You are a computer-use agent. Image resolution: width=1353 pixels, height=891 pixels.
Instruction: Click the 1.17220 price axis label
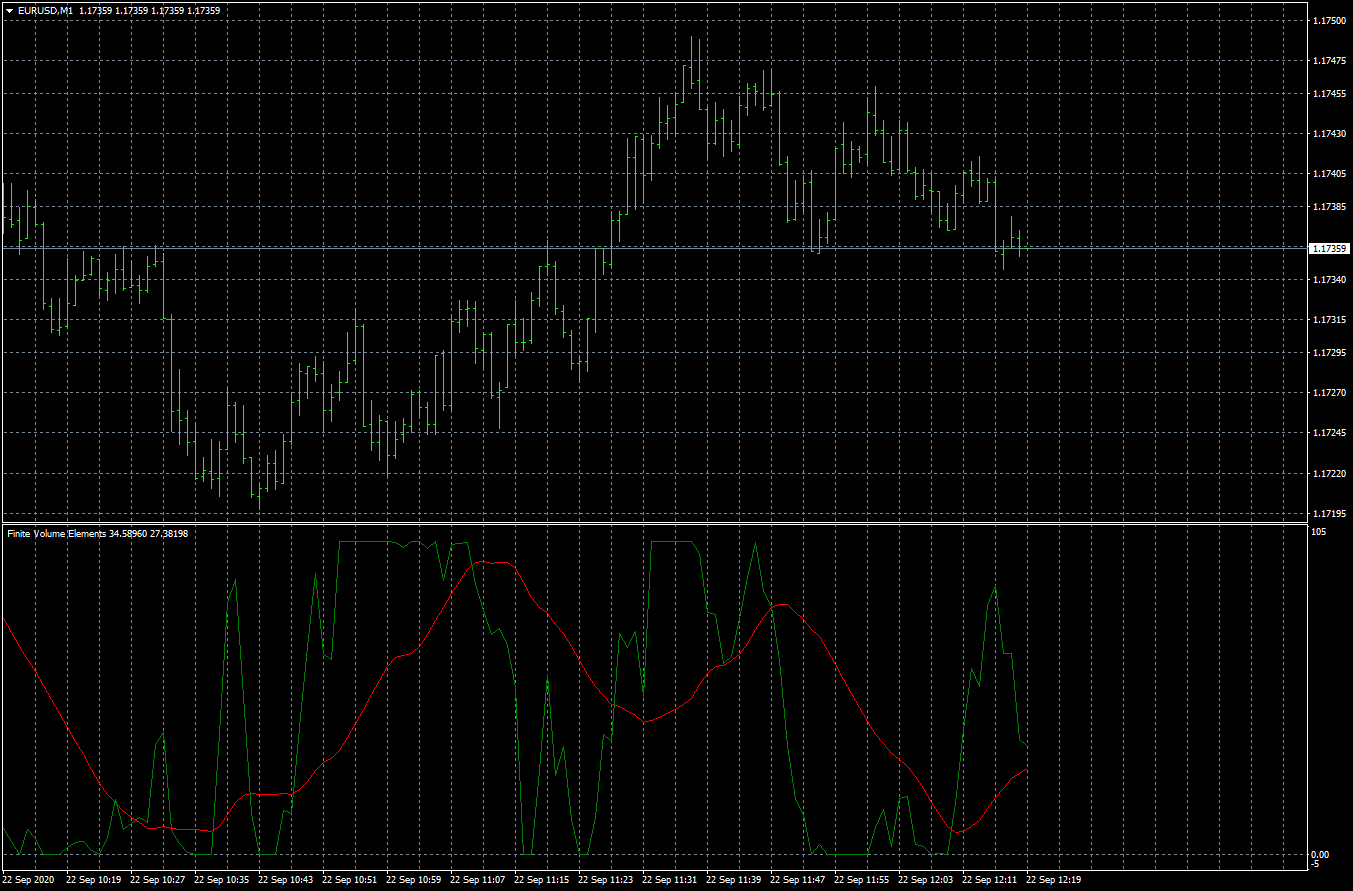click(x=1329, y=474)
